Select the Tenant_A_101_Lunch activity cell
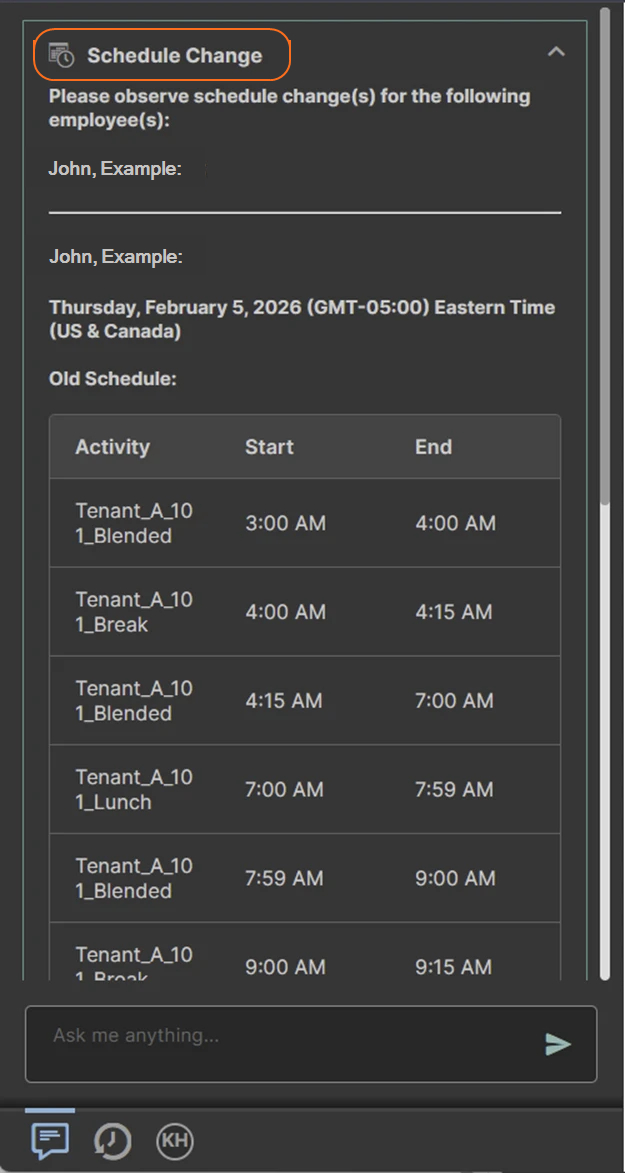This screenshot has height=1173, width=625. (x=134, y=789)
